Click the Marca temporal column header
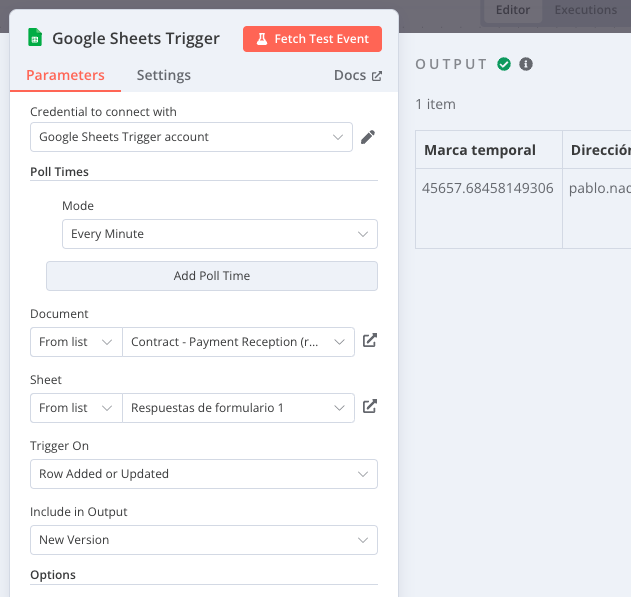 click(x=489, y=150)
